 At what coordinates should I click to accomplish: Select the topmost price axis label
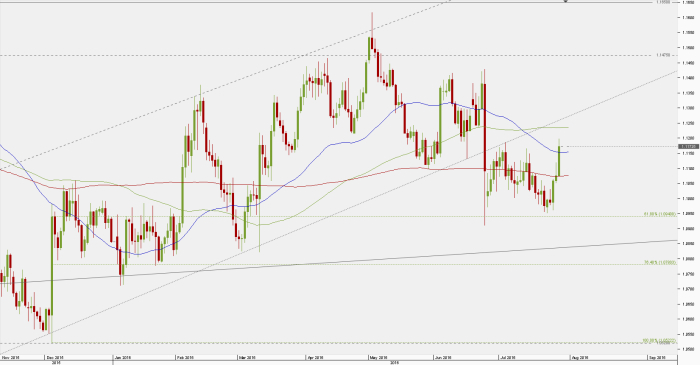688,2
